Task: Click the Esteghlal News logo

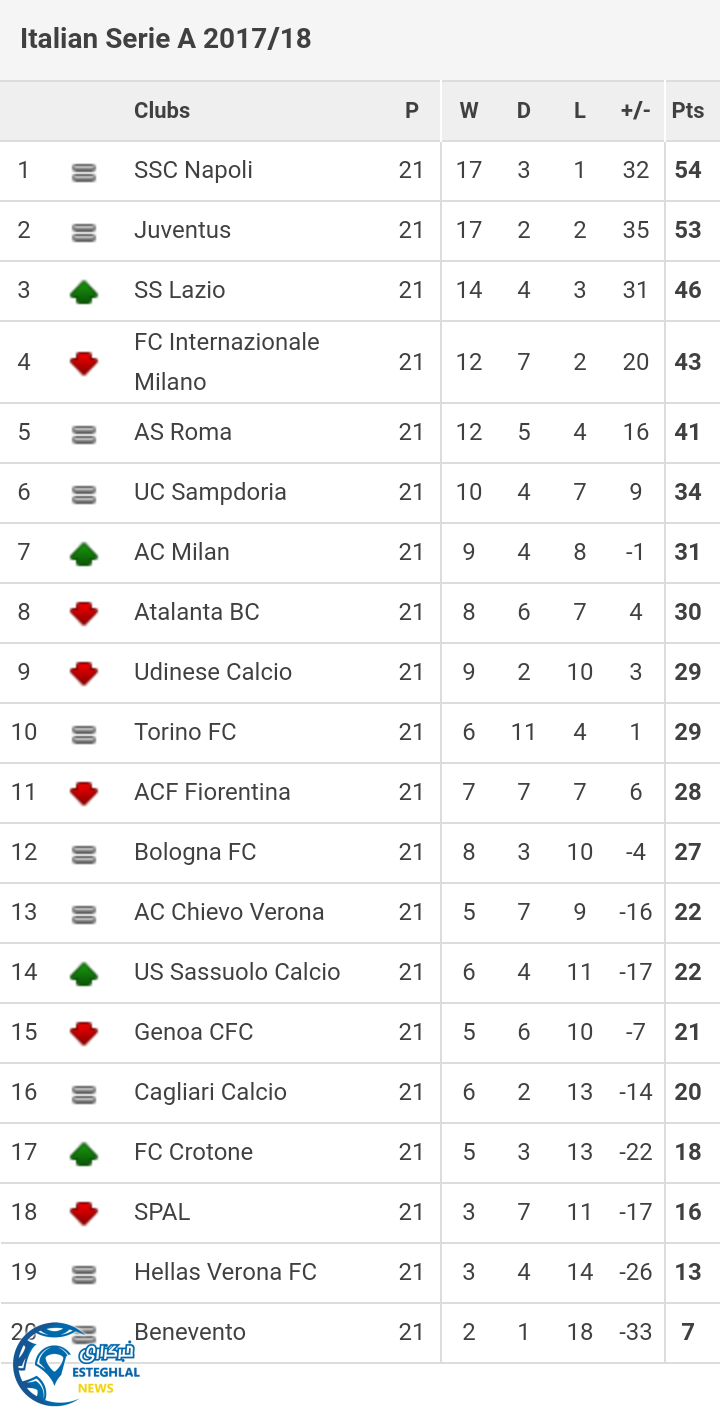Action: coord(75,1366)
